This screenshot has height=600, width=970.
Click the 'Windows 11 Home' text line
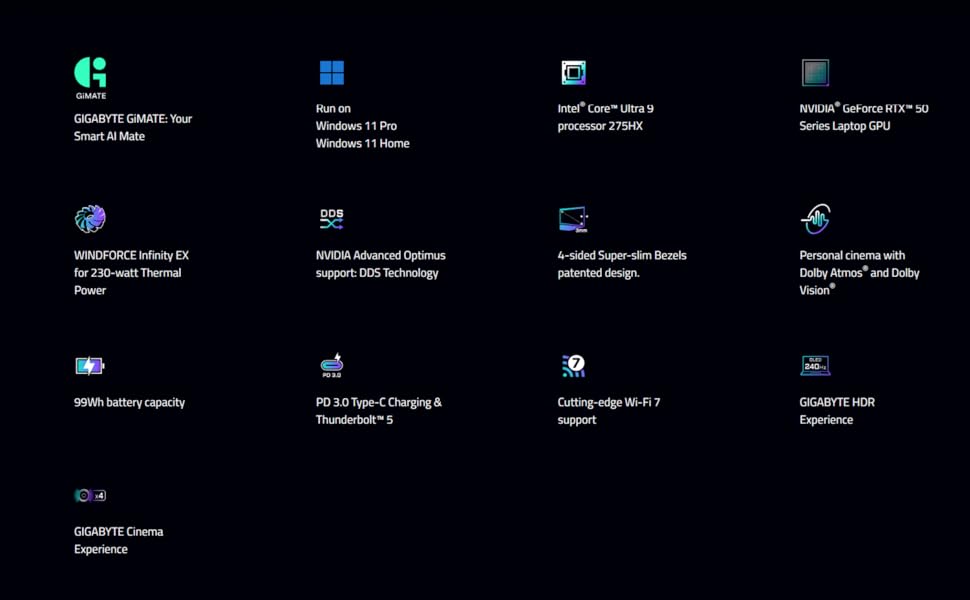pyautogui.click(x=363, y=143)
